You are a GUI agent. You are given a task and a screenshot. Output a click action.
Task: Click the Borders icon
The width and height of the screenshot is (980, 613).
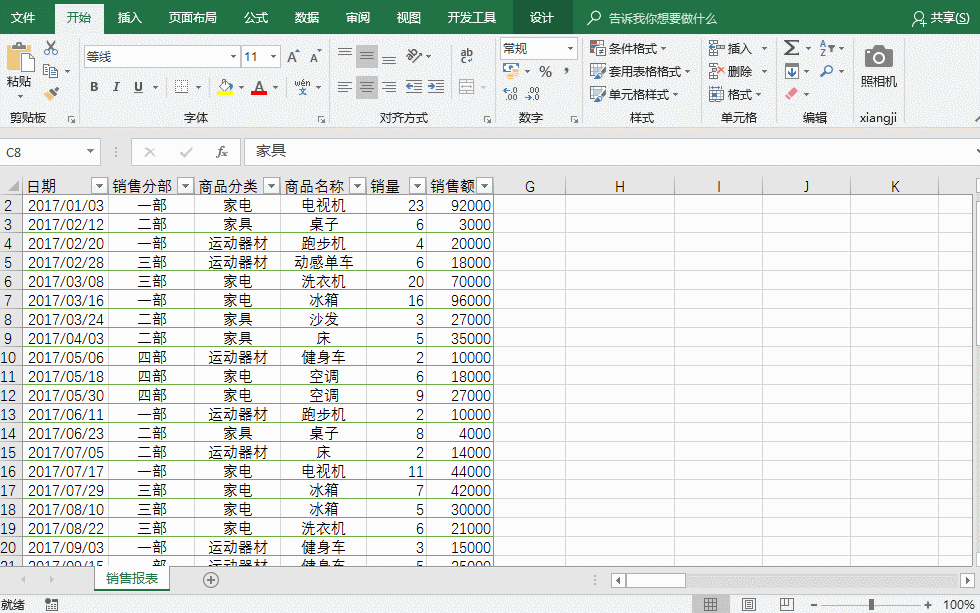(x=181, y=87)
